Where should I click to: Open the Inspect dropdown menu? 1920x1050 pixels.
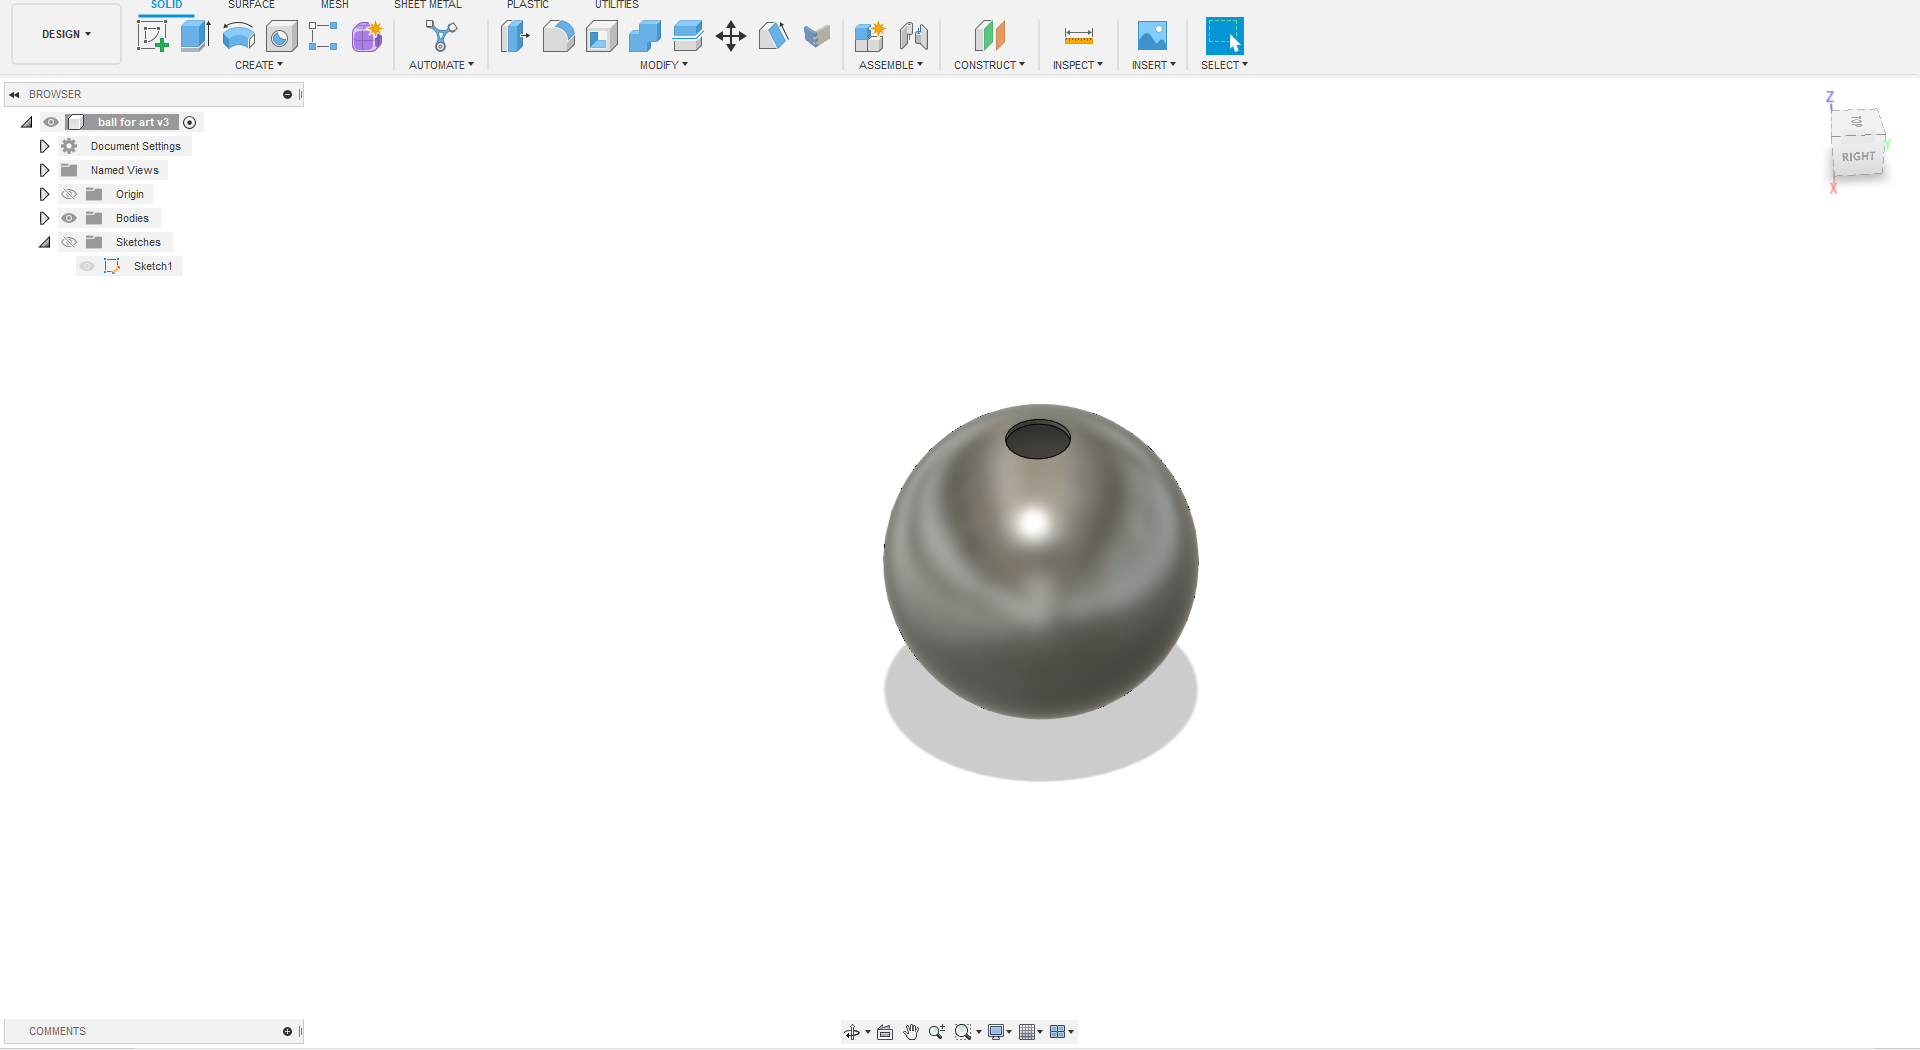[1078, 65]
